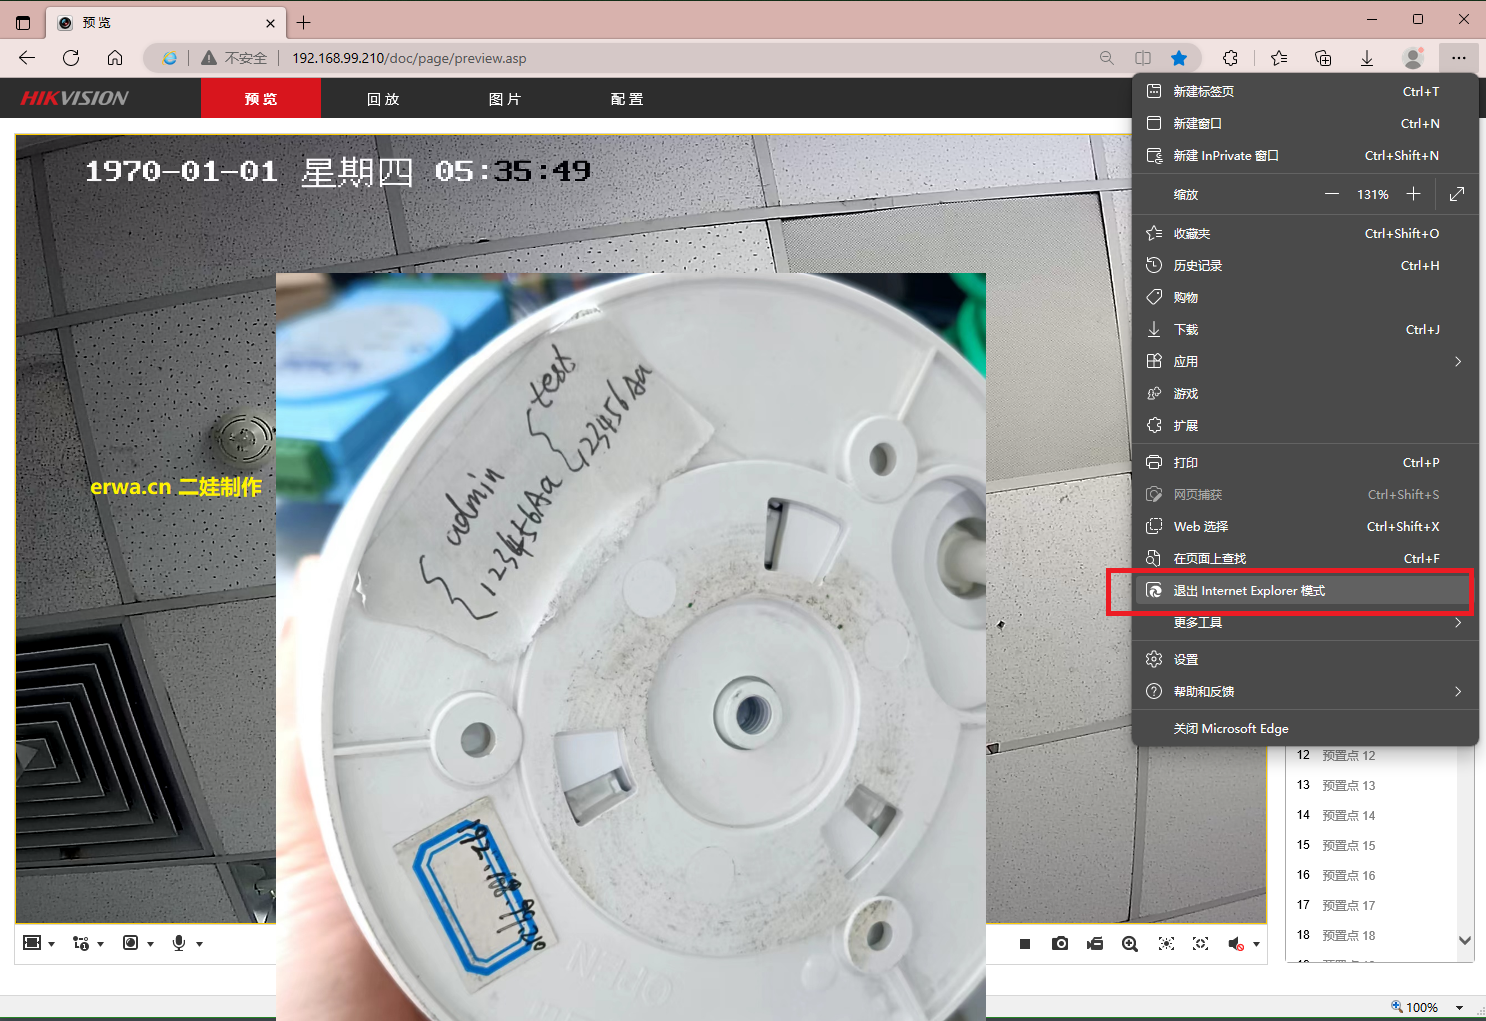Open zoom magnifier in address bar
The width and height of the screenshot is (1486, 1021).
(1107, 58)
